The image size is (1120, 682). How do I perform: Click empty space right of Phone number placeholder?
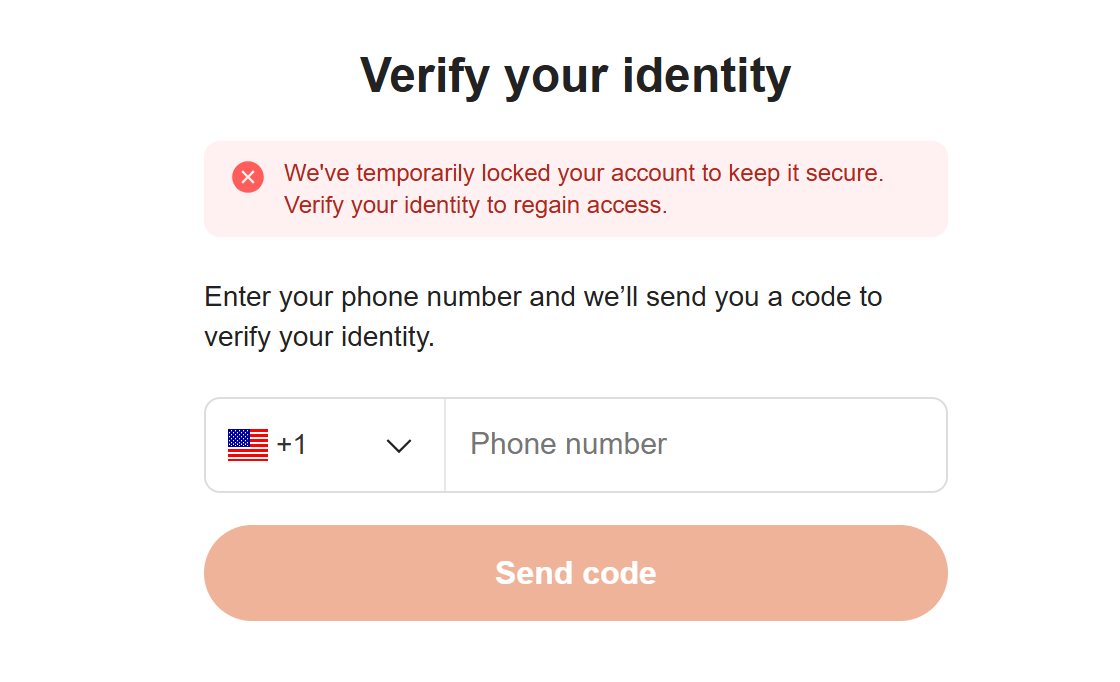(x=807, y=445)
